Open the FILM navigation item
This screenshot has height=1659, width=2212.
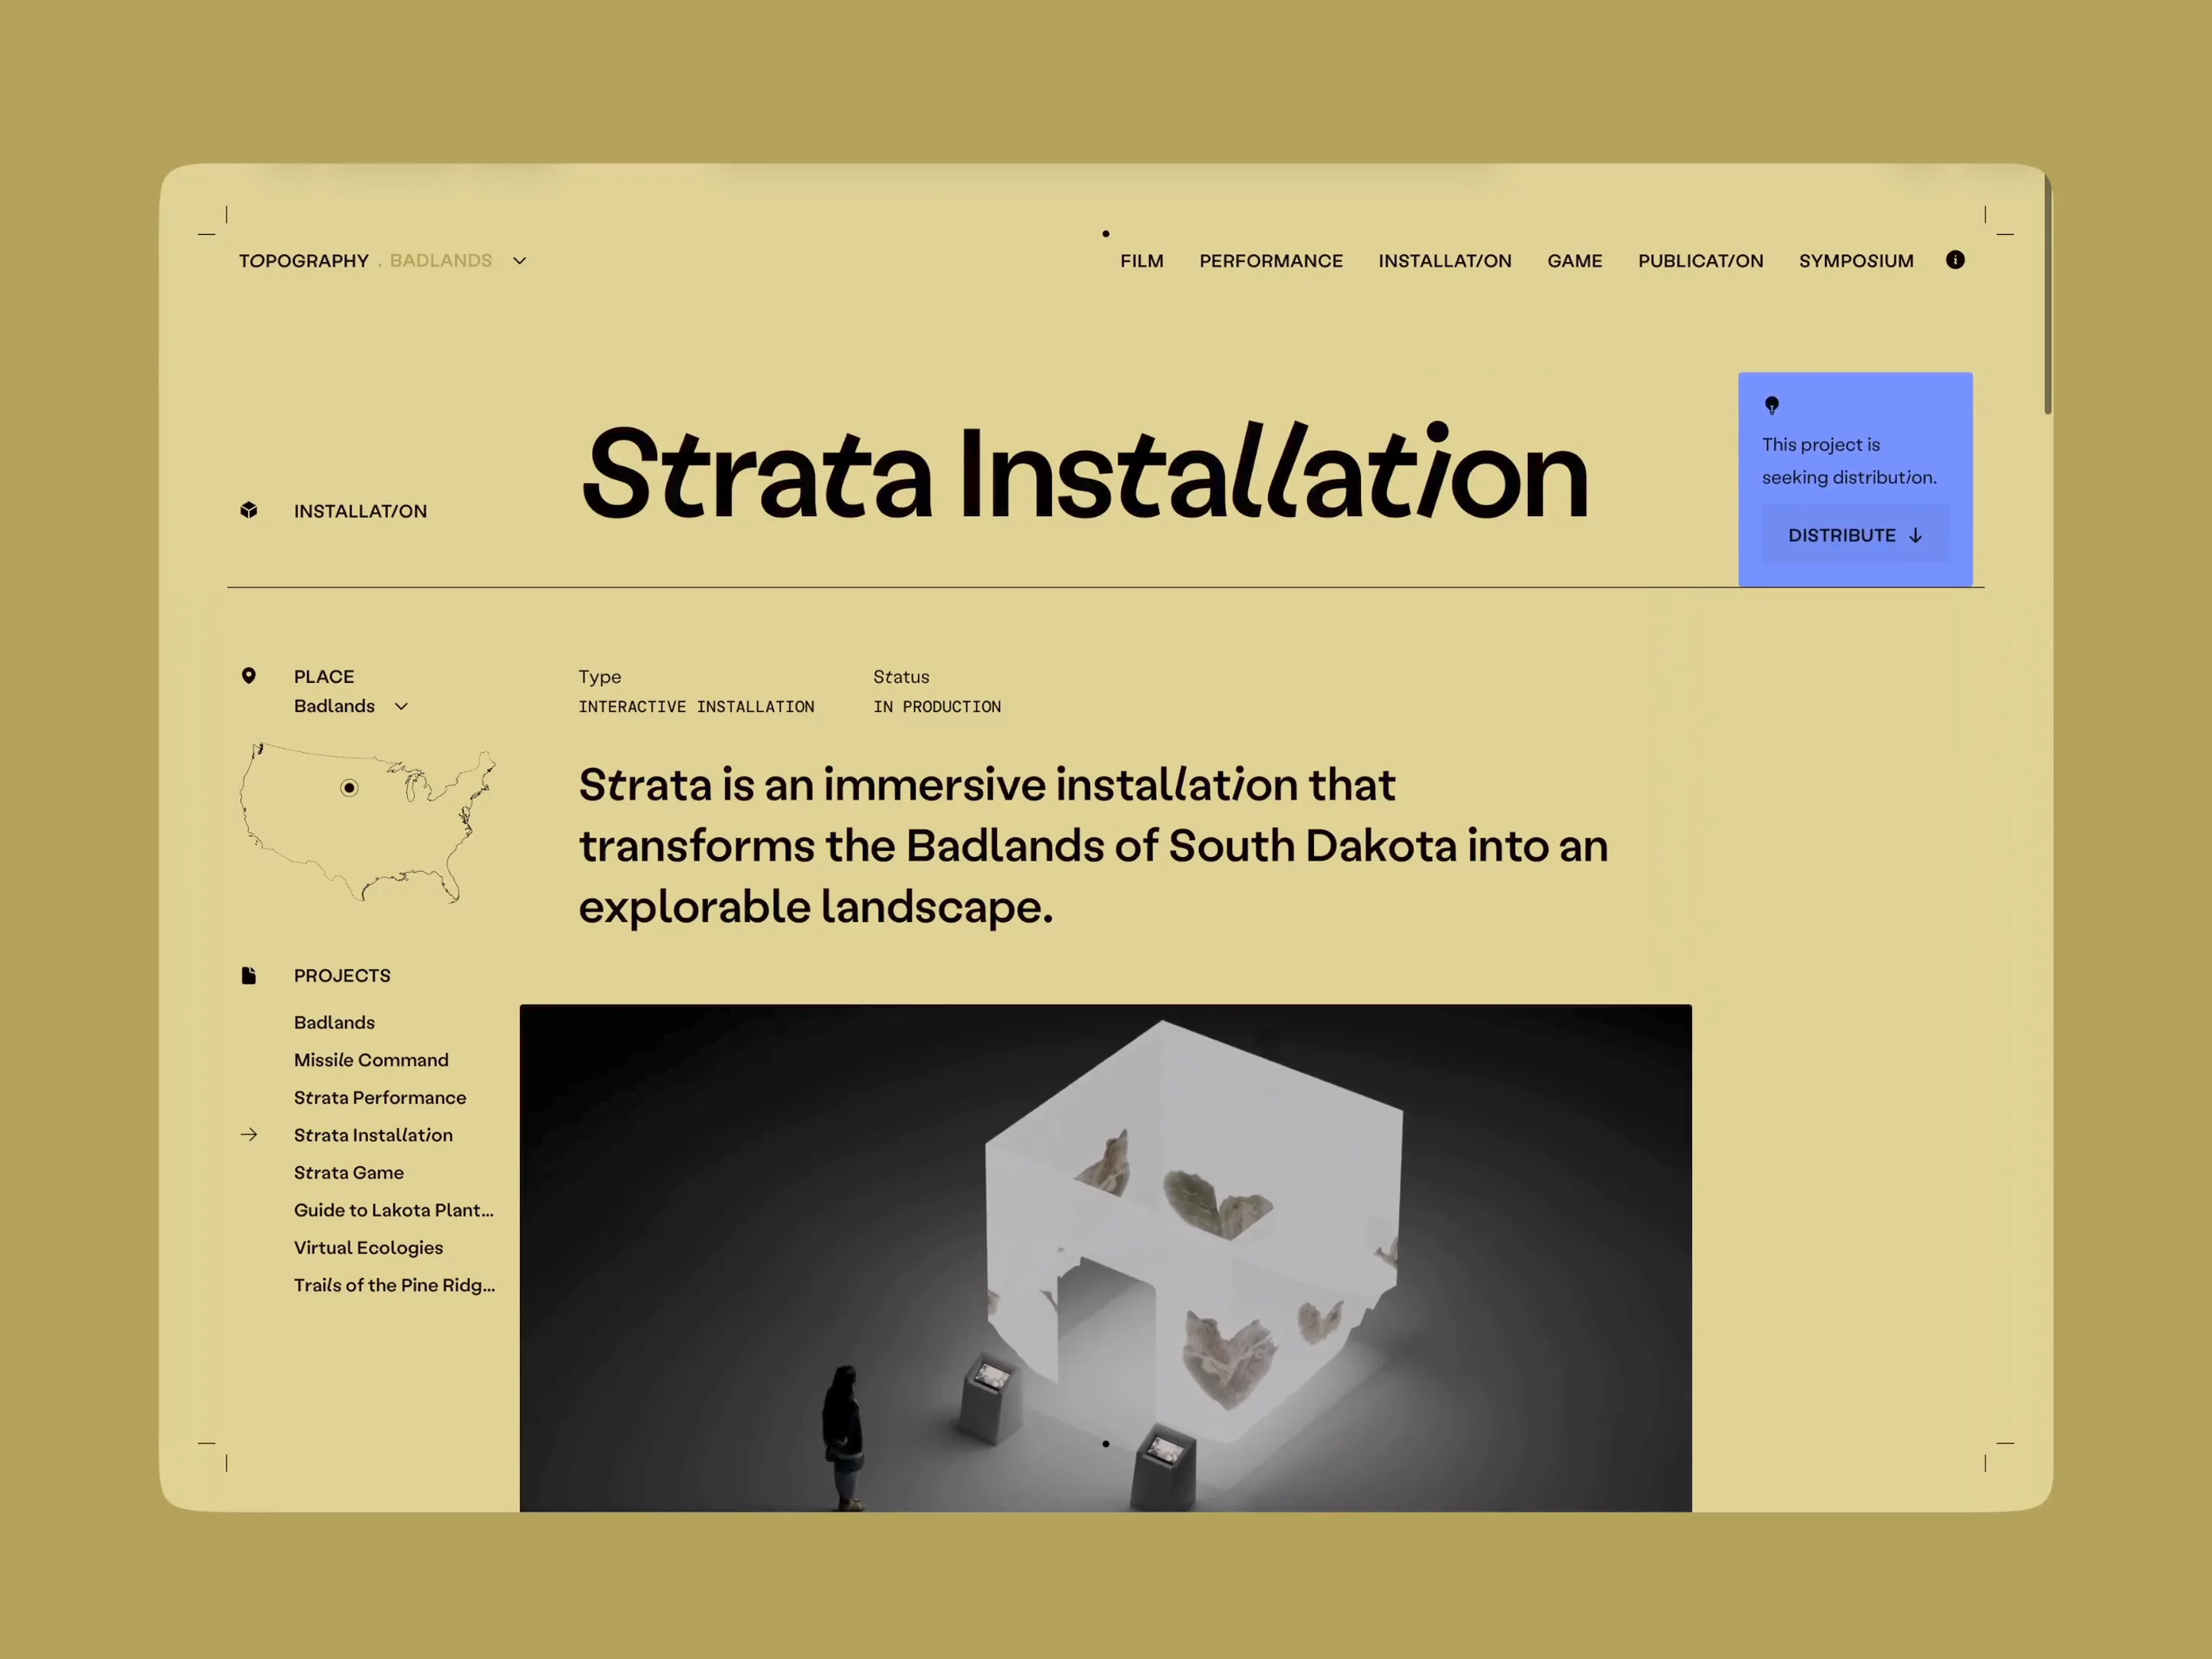coord(1142,261)
